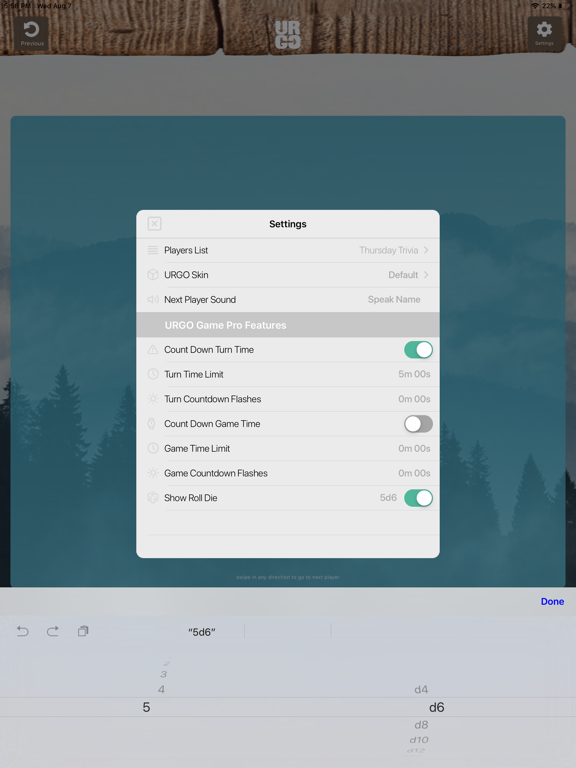The width and height of the screenshot is (576, 768).
Task: Open Players List chevron for Thursday Trivia
Action: (426, 250)
